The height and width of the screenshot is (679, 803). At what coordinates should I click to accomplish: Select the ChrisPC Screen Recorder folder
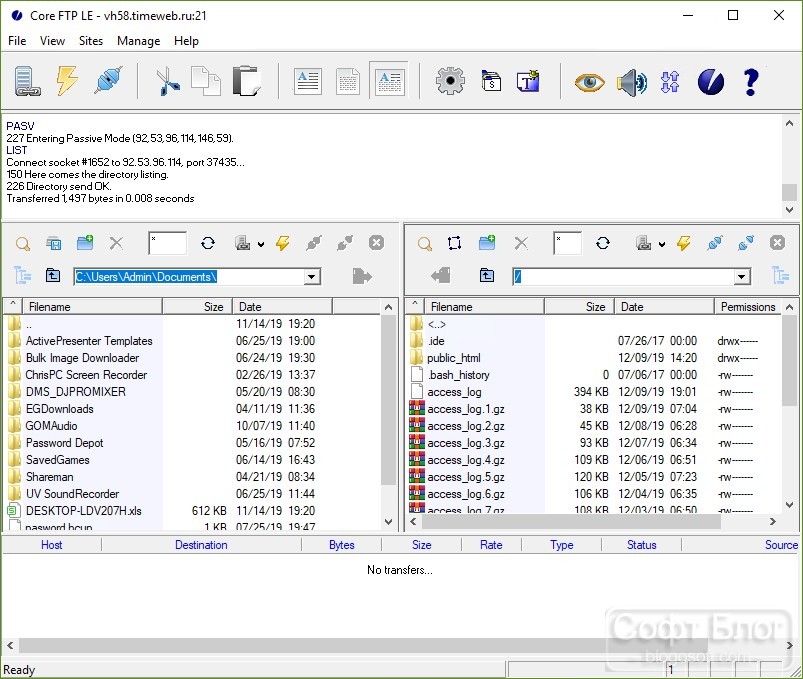pyautogui.click(x=86, y=375)
